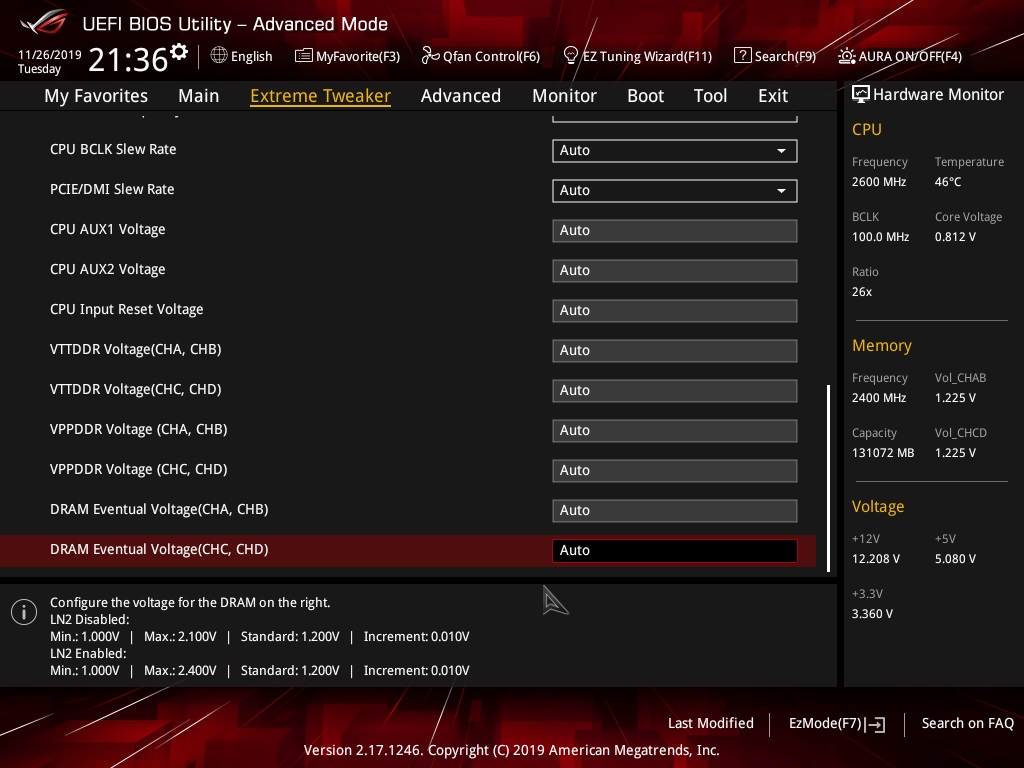Open the Monitor tab
This screenshot has width=1024, height=768.
(564, 96)
